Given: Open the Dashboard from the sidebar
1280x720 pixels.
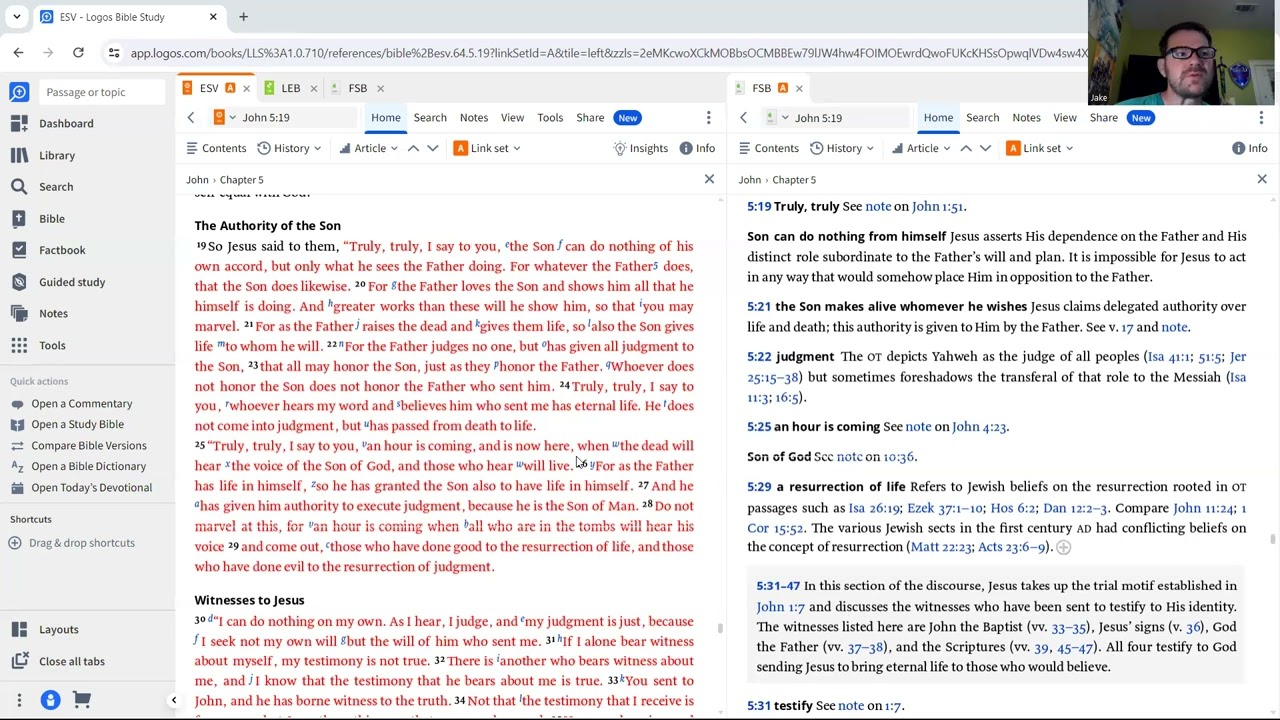Looking at the screenshot, I should point(66,123).
